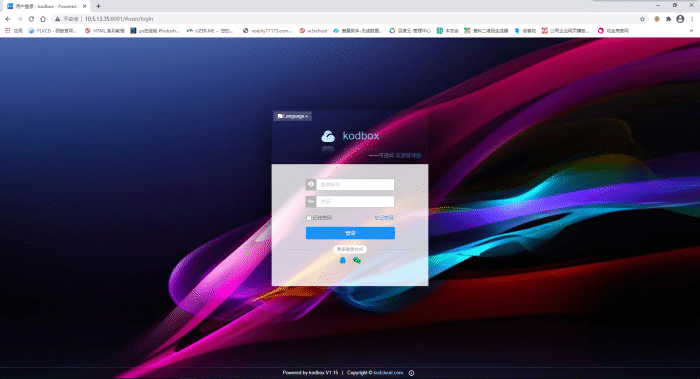This screenshot has height=379, width=700.
Task: Open the Baidu Cloud management center bookmark
Action: click(410, 31)
